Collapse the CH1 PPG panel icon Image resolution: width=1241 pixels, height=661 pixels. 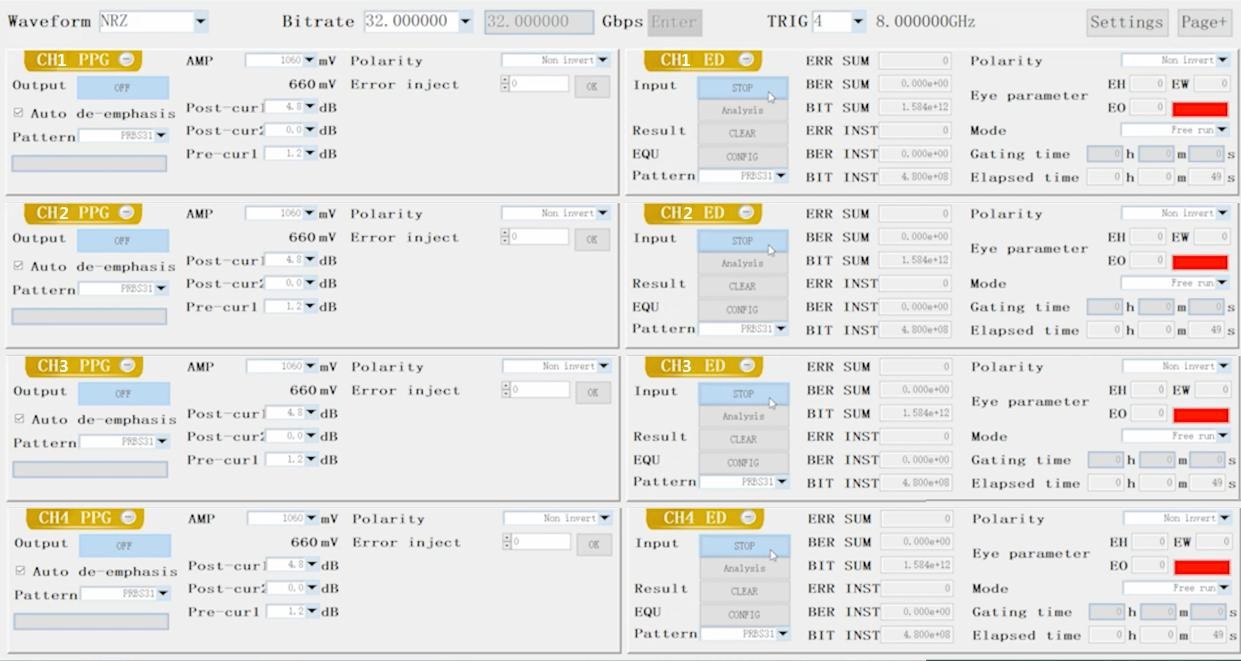(127, 60)
